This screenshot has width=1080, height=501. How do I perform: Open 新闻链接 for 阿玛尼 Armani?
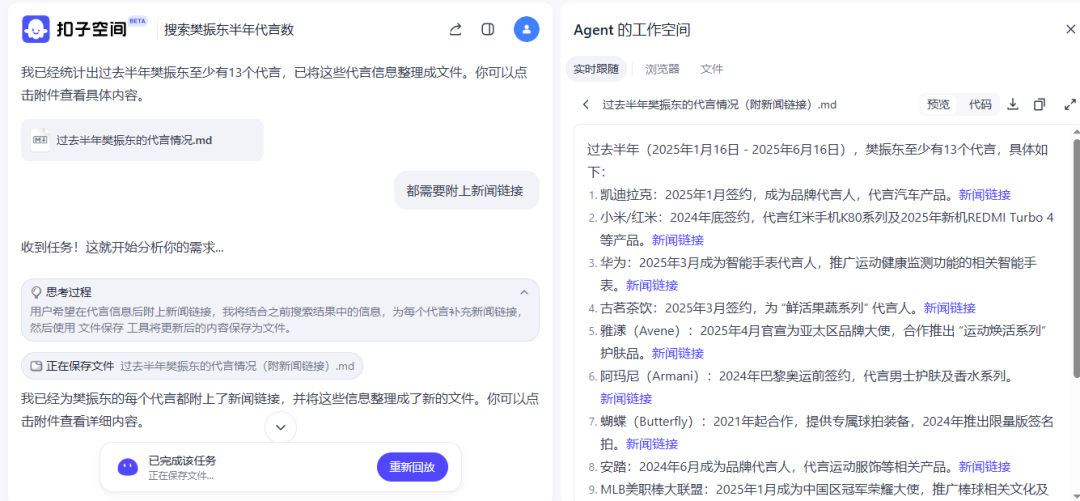(x=625, y=398)
